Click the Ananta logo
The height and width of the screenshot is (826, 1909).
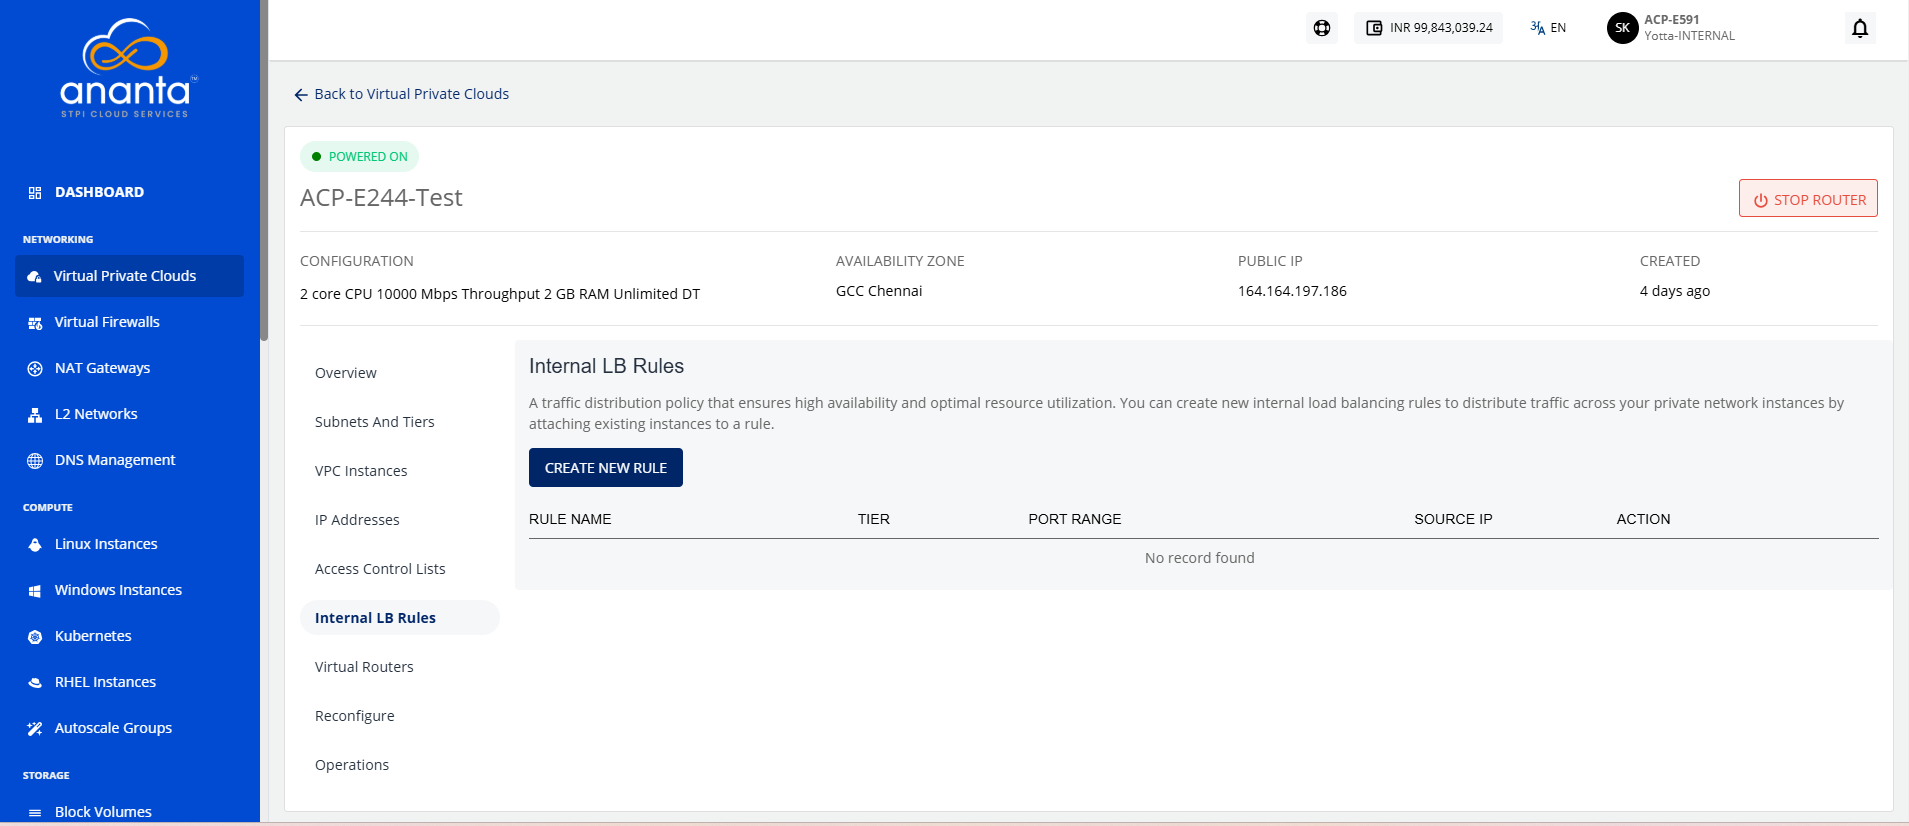click(x=126, y=68)
